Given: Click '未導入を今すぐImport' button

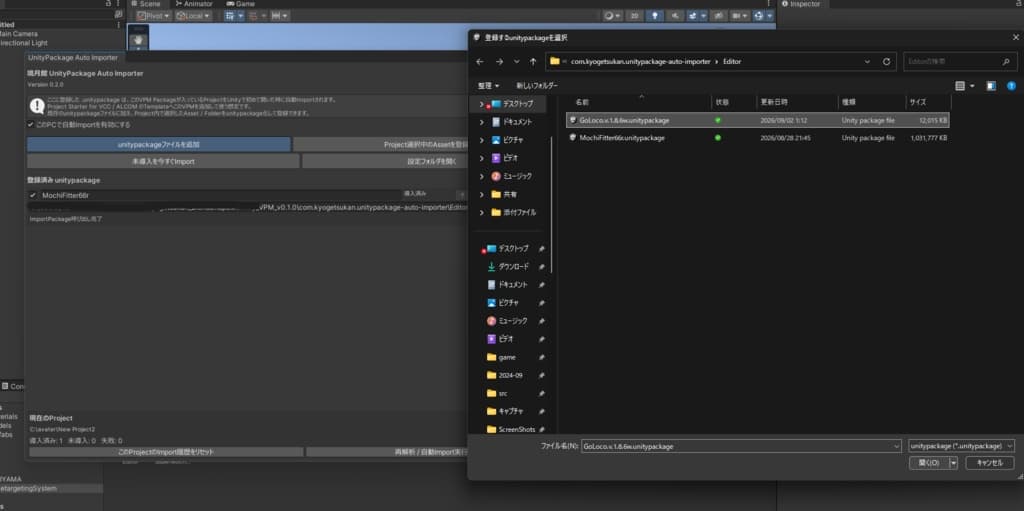Looking at the screenshot, I should [x=163, y=161].
